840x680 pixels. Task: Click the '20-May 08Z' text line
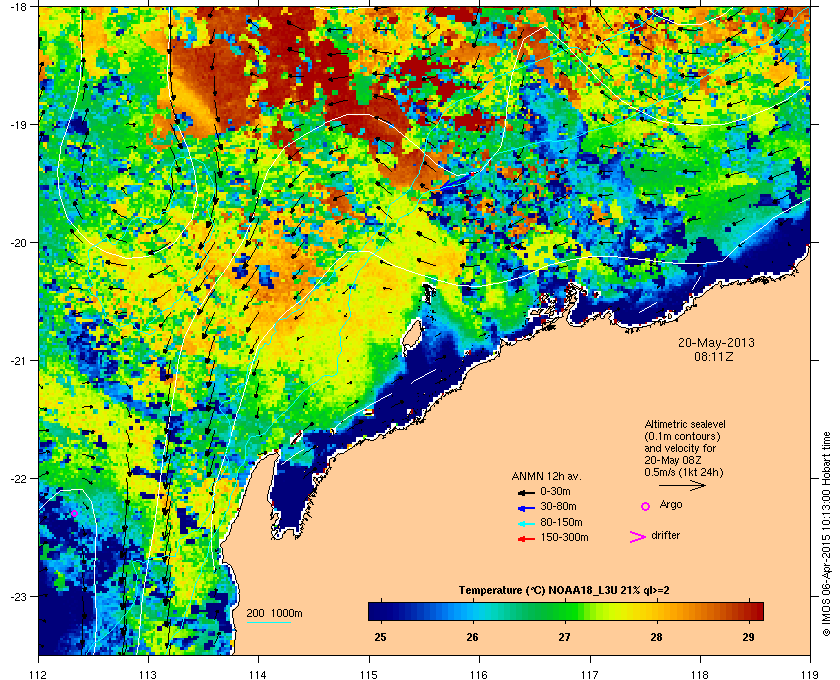[x=673, y=460]
